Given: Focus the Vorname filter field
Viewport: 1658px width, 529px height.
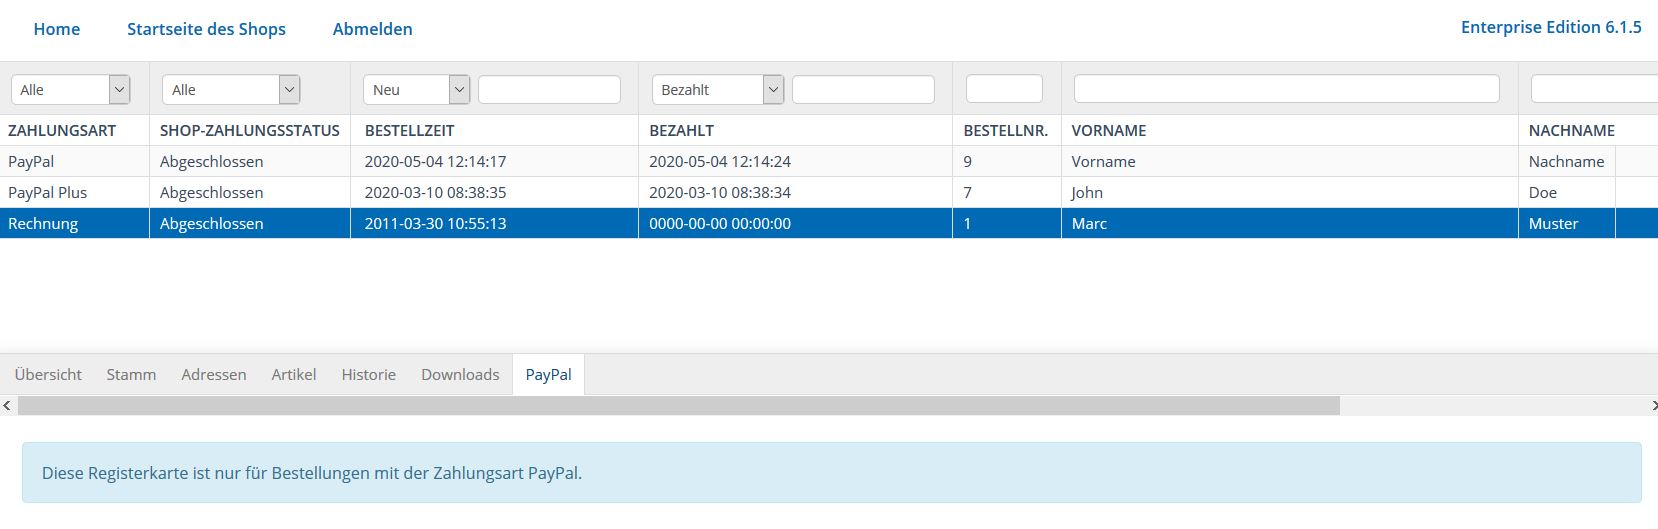Looking at the screenshot, I should (x=1287, y=88).
